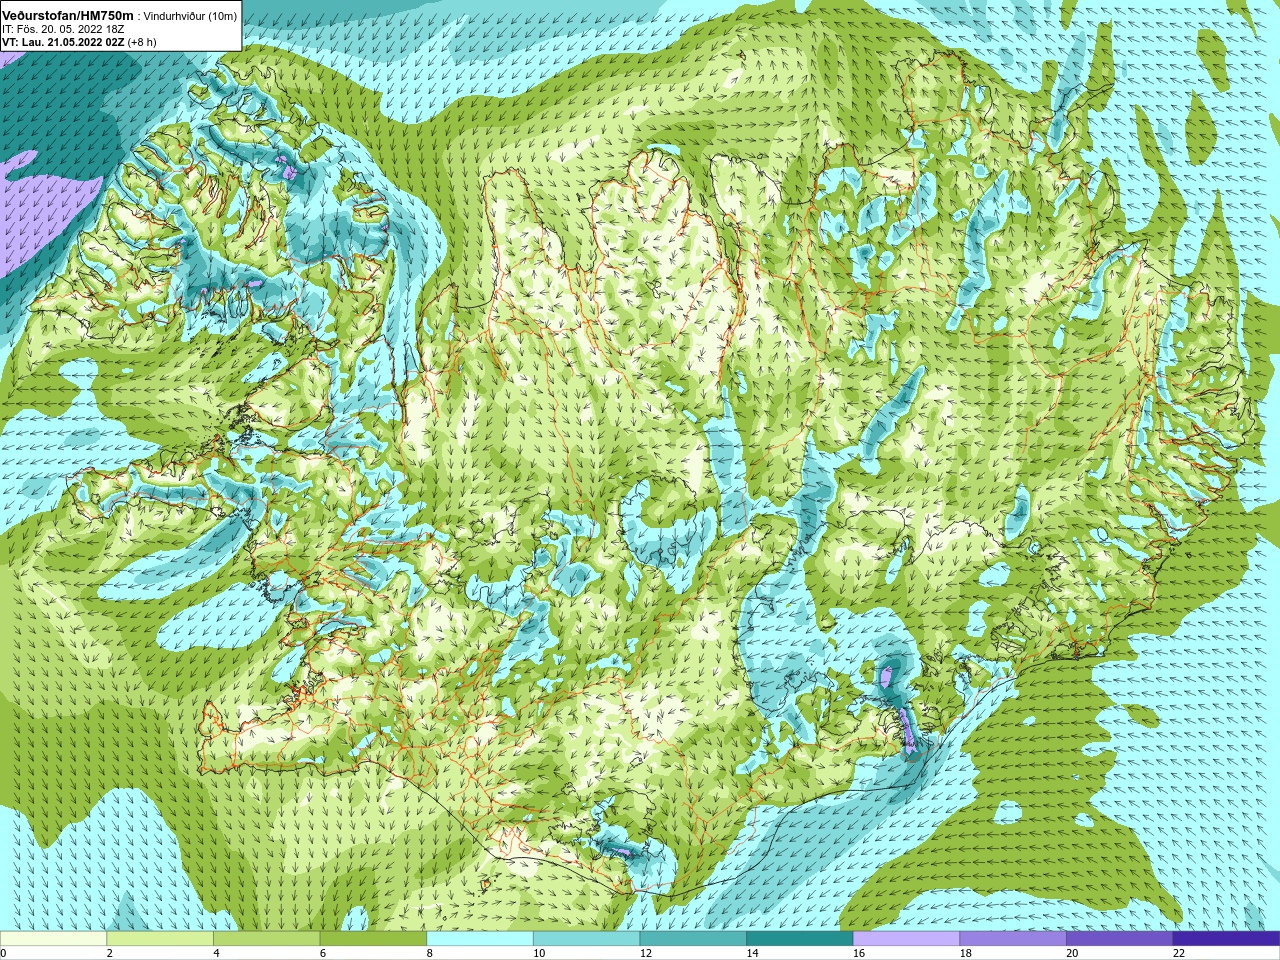Choose the darkest legend band above 22
Viewport: 1280px width, 960px height.
pos(1226,939)
